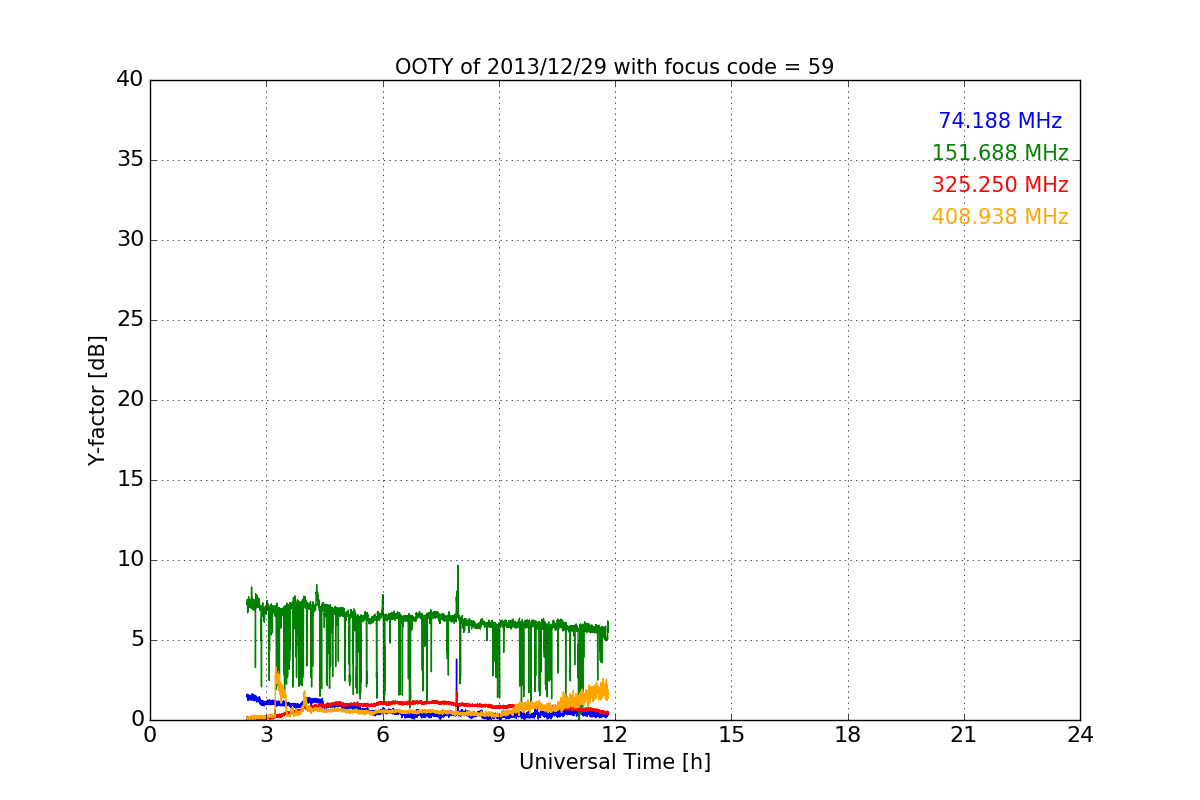Screen dimensions: 1200x800
Task: Click the Y-factor [dB] axis label
Action: [x=96, y=400]
